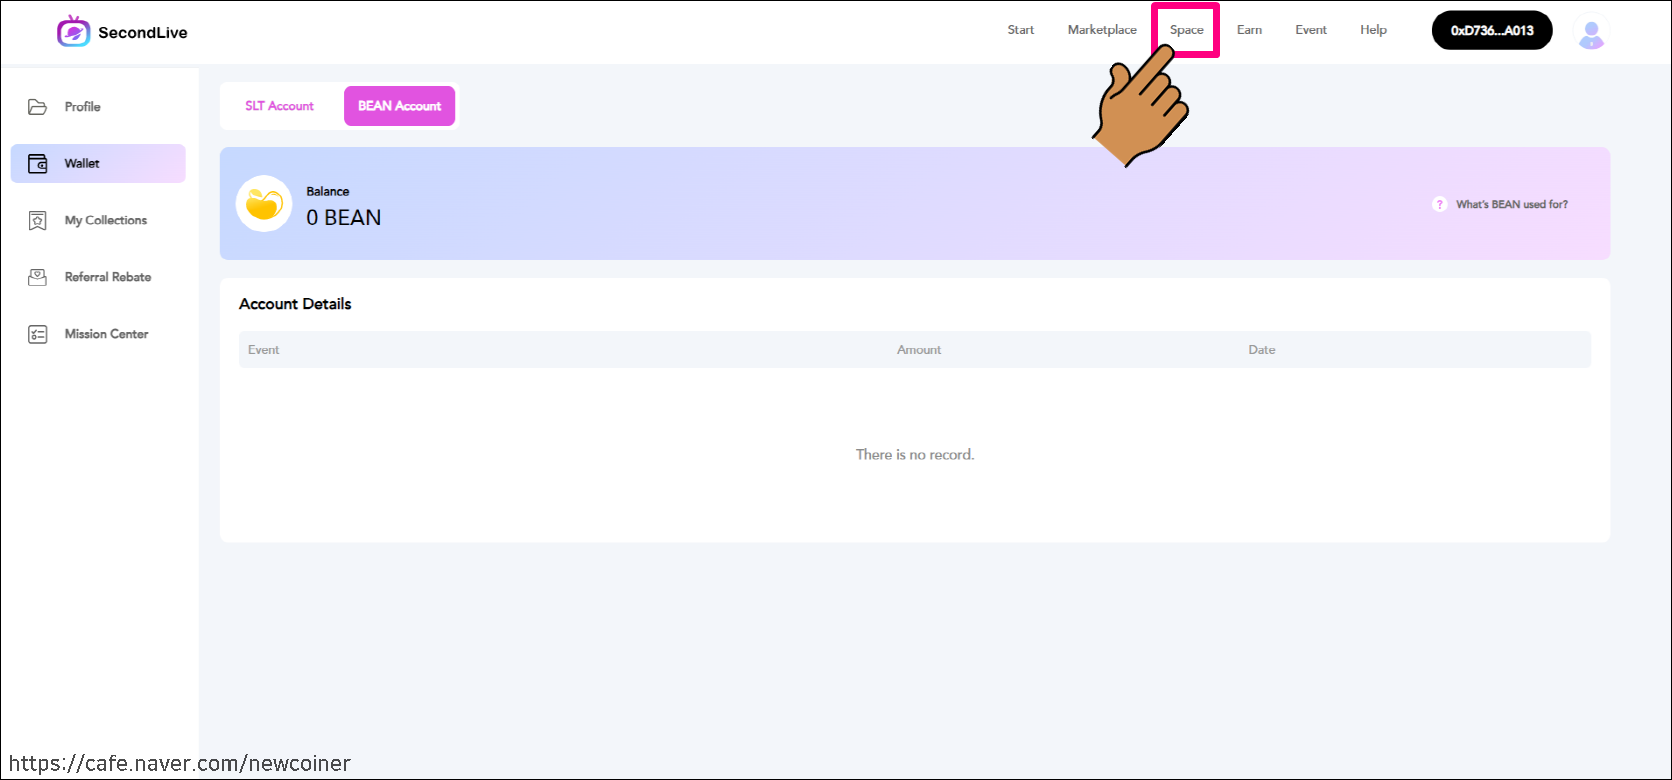Click the Date column header
Viewport: 1672px width, 780px height.
point(1261,350)
